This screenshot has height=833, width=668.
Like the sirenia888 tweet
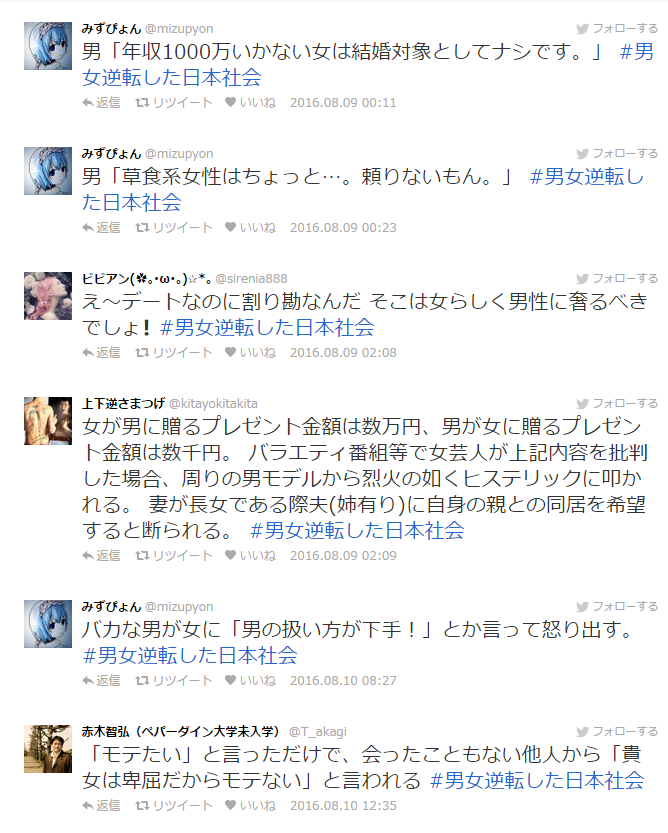(x=250, y=352)
